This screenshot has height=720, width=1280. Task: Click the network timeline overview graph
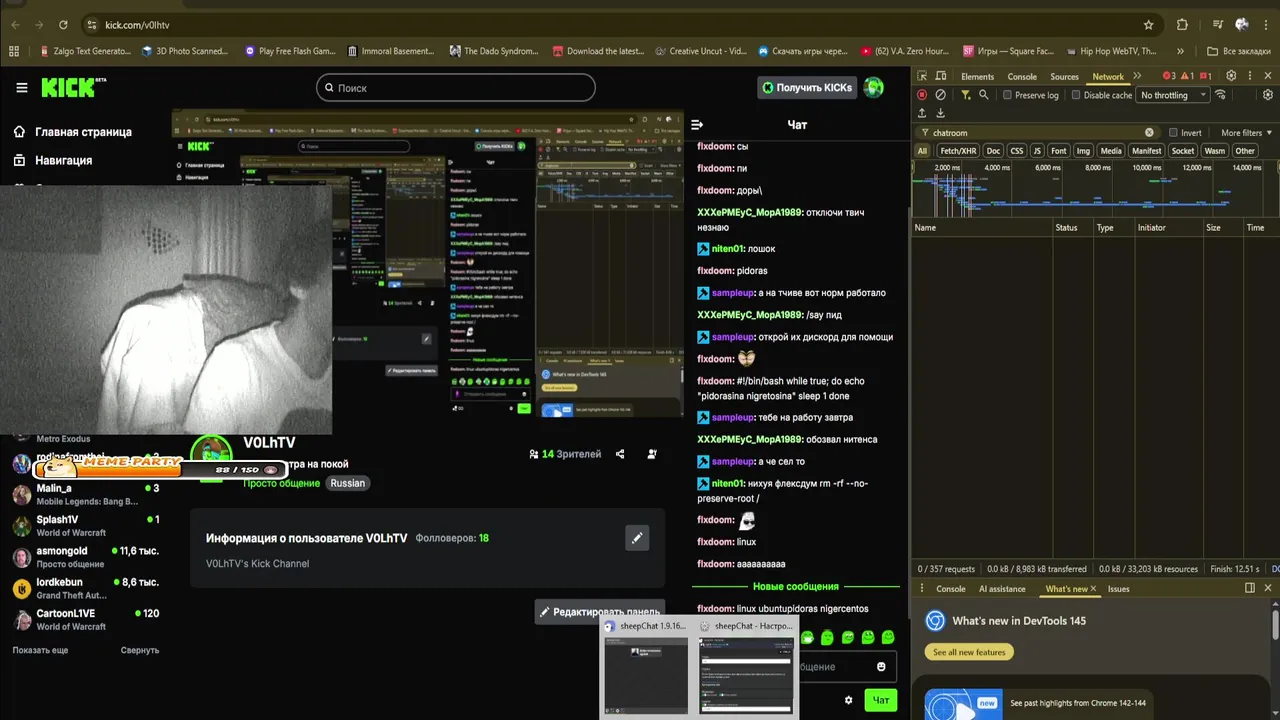(x=1095, y=189)
